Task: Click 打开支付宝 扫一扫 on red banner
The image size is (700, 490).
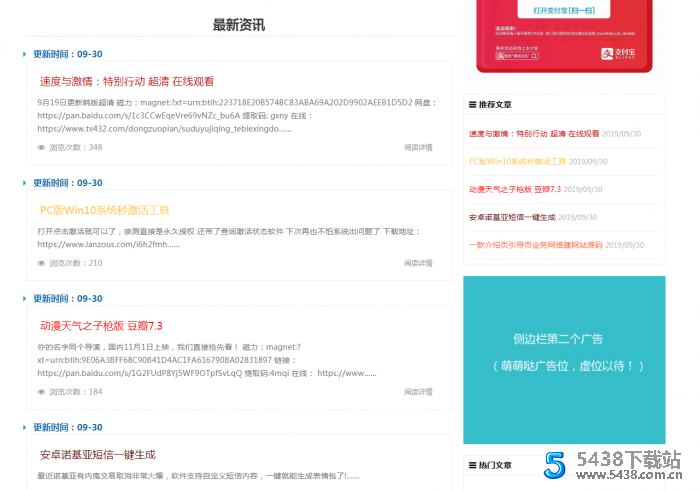Action: tap(563, 10)
